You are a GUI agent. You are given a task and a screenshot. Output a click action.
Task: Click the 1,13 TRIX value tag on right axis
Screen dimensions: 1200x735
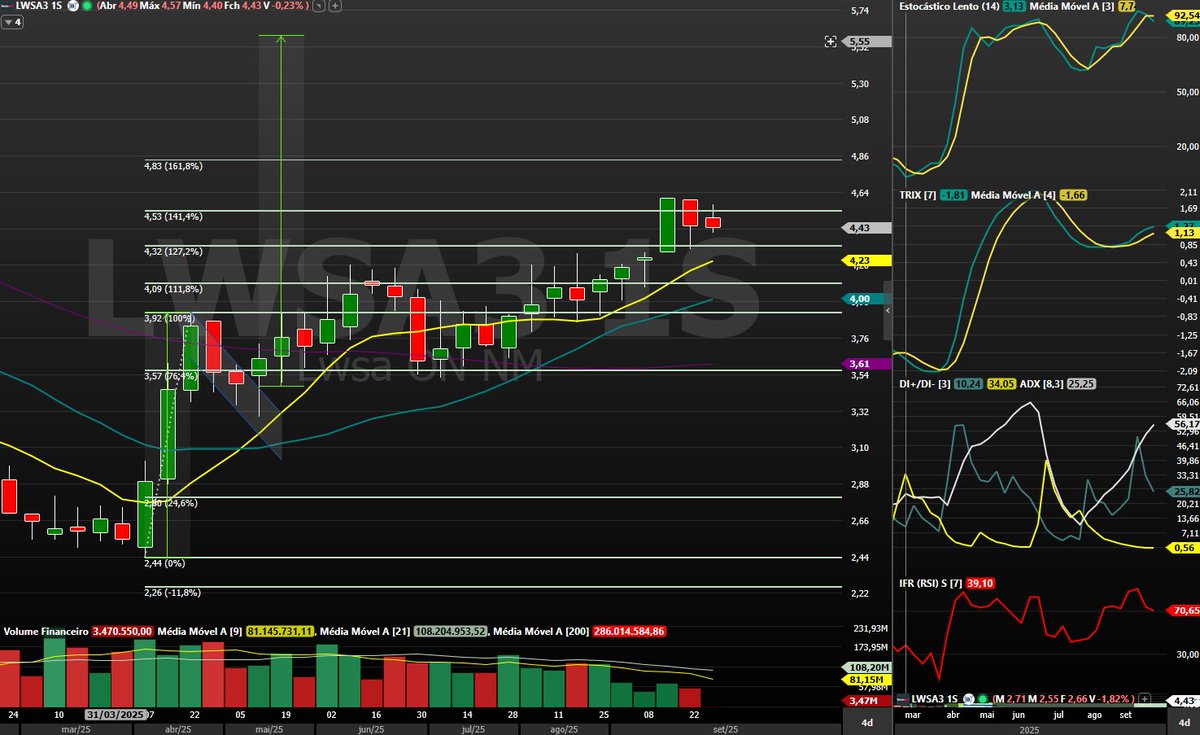[1184, 232]
